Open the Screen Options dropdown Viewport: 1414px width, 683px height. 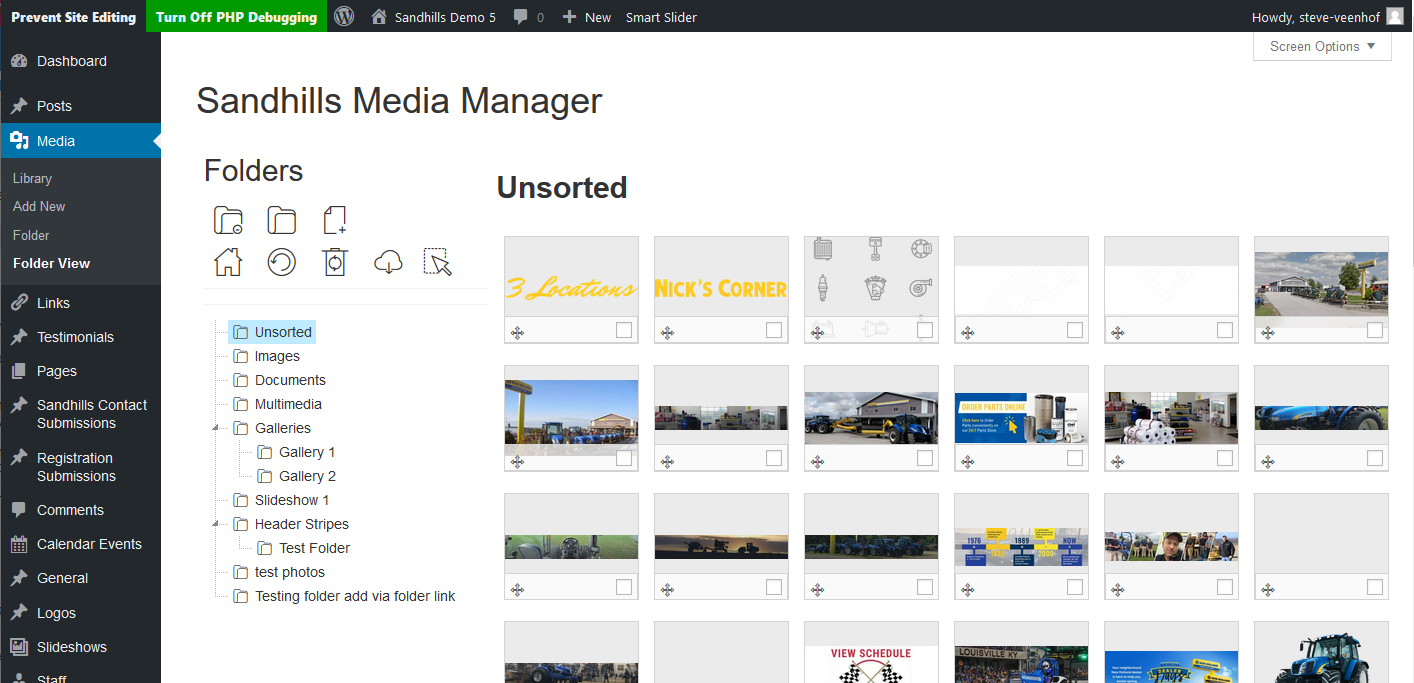(1322, 47)
